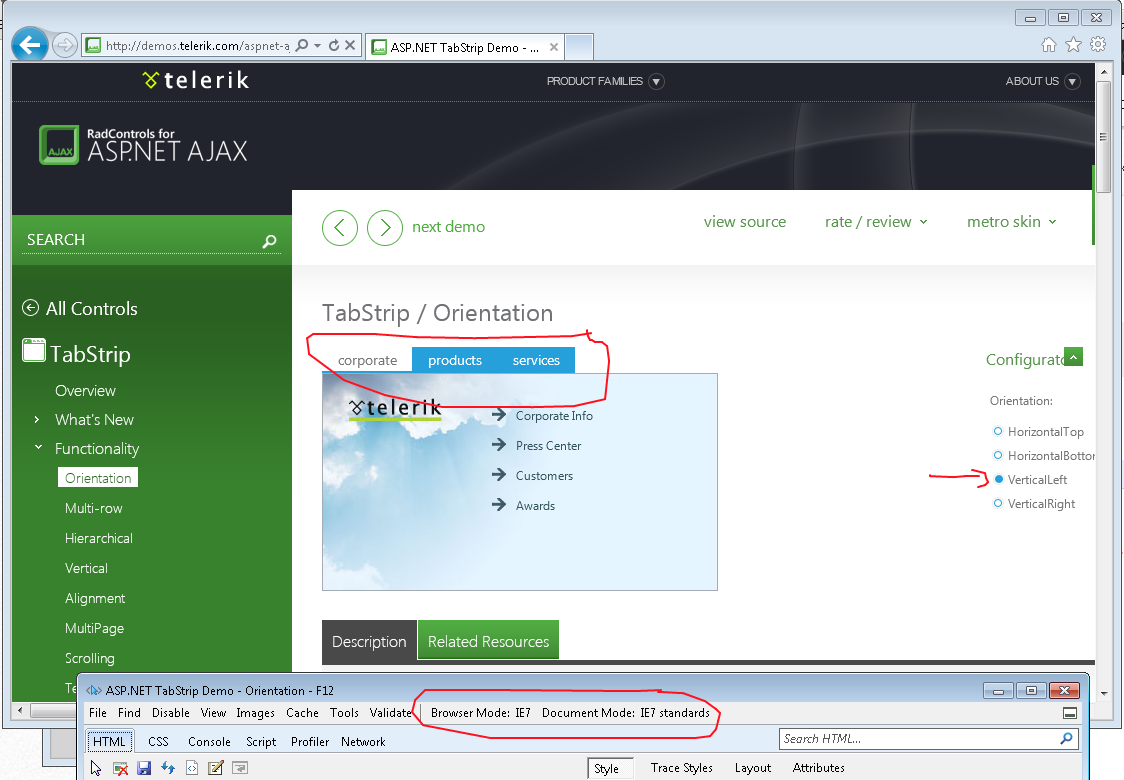Open the Alignment demo
The width and height of the screenshot is (1124, 780).
[x=95, y=598]
